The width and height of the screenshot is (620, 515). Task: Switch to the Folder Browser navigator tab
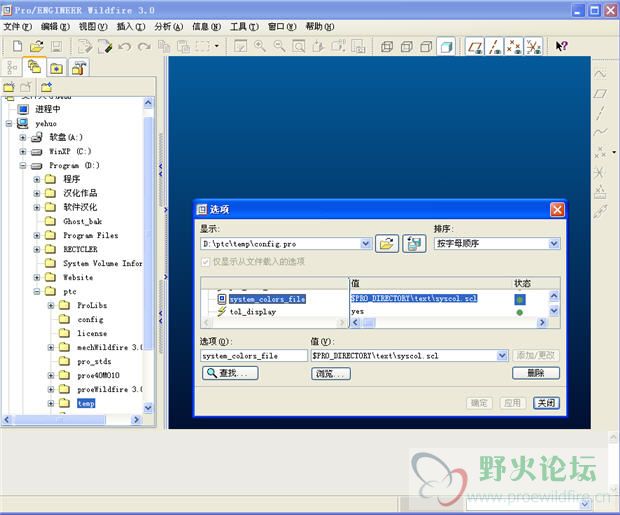tap(35, 67)
